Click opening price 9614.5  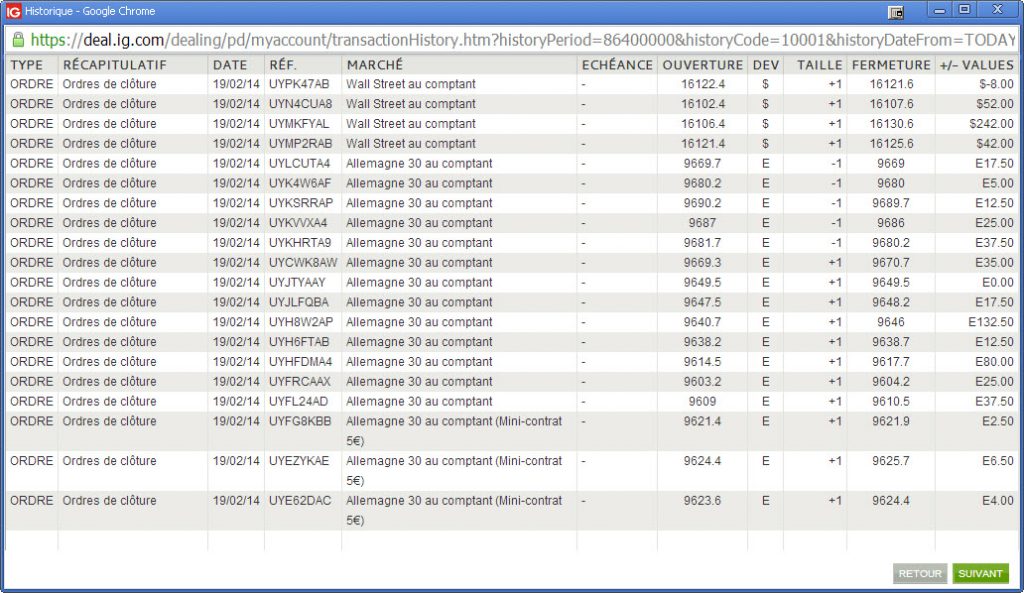703,362
